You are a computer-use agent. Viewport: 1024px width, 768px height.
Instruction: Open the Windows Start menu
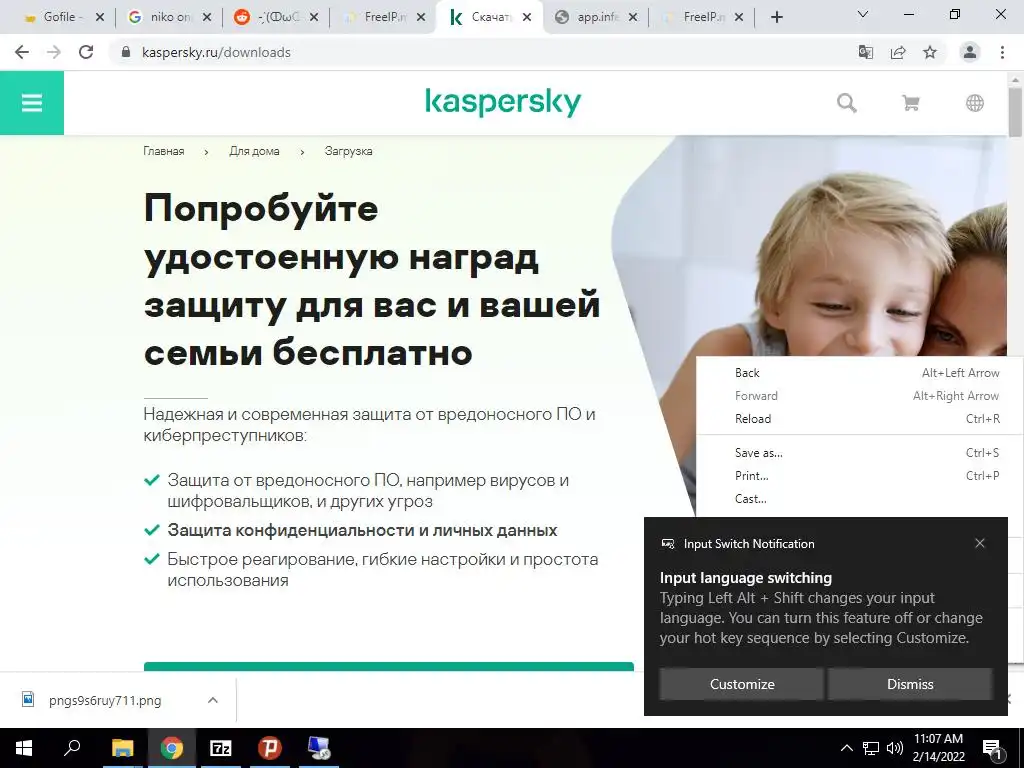(x=24, y=748)
